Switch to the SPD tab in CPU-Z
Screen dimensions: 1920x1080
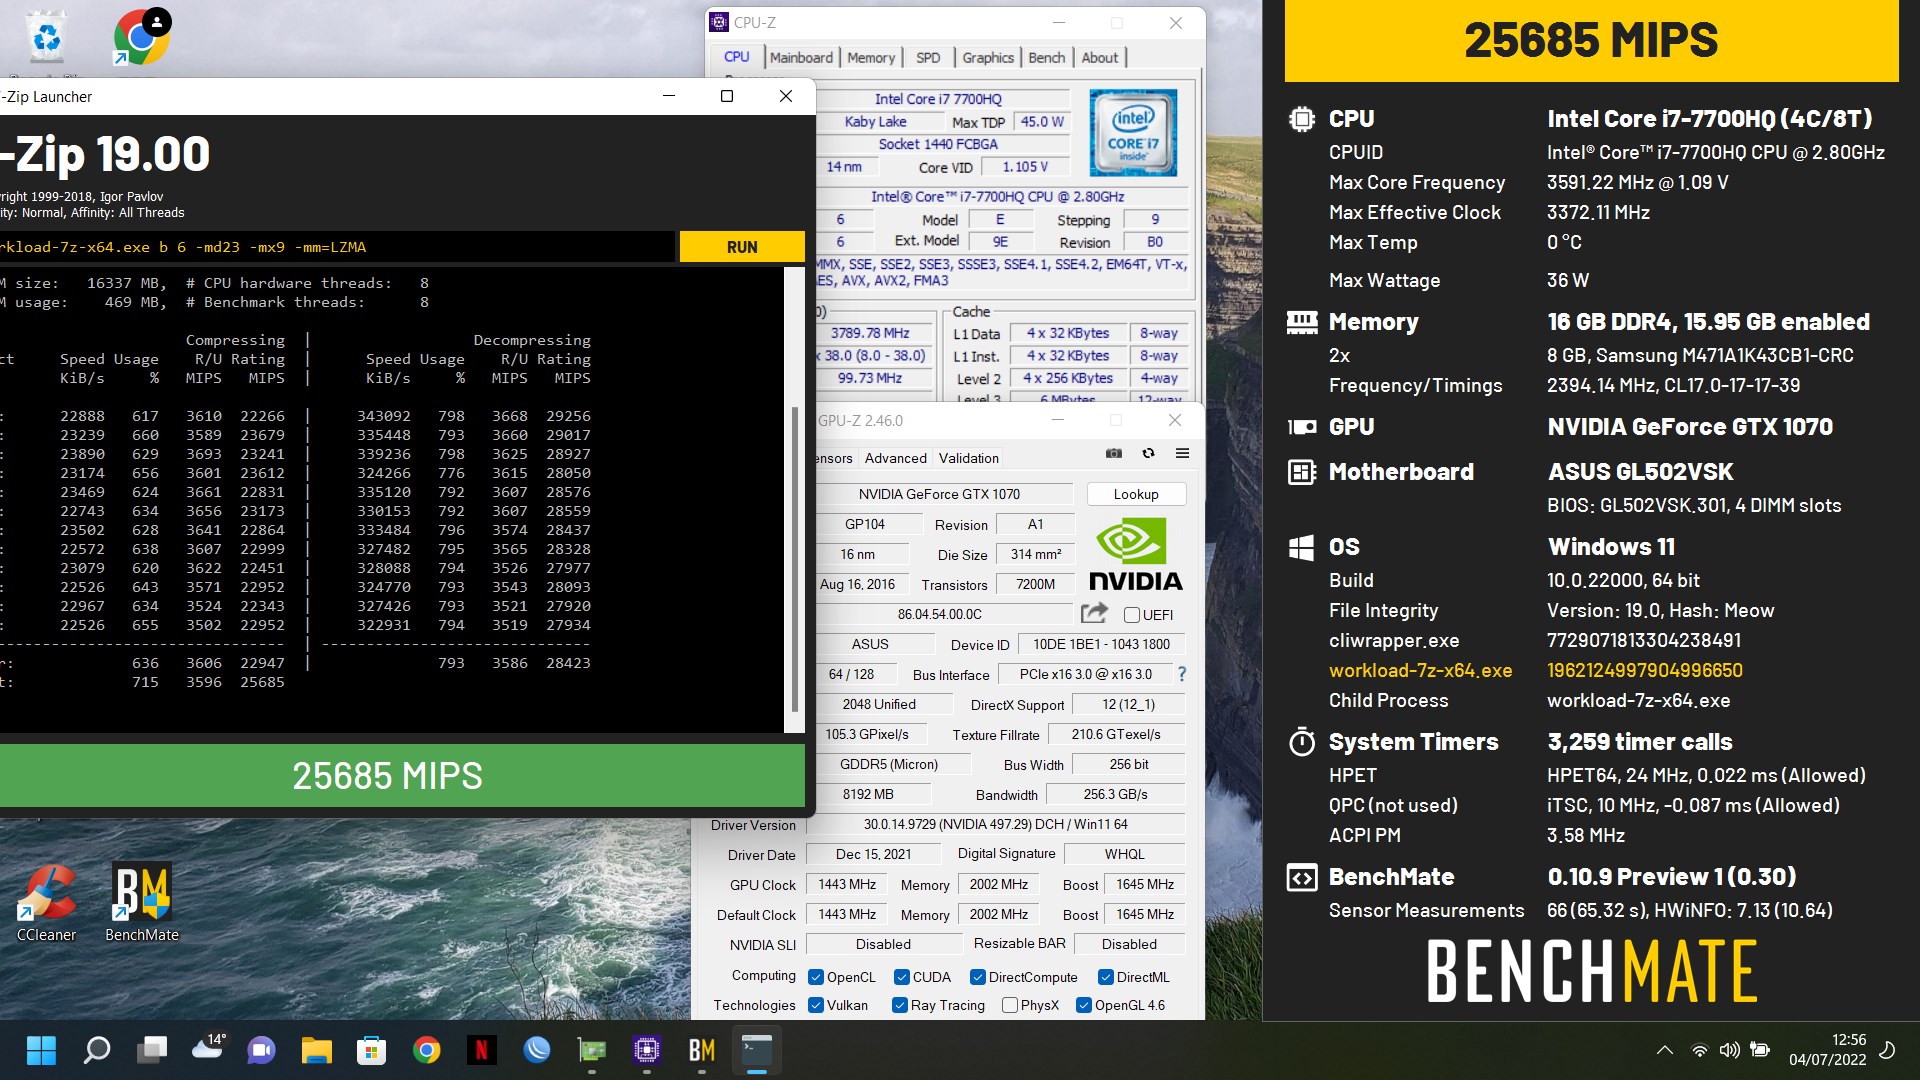point(928,58)
